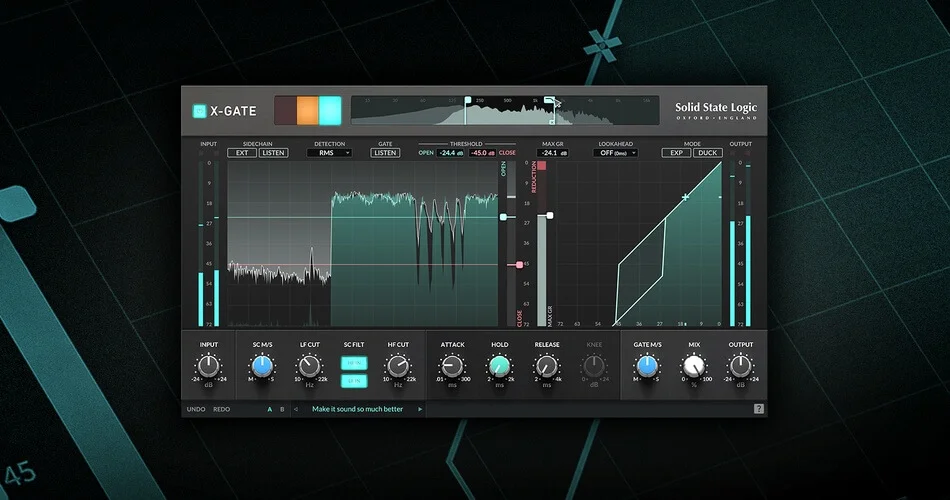
Task: Click the HF CUT knob
Action: pos(398,366)
